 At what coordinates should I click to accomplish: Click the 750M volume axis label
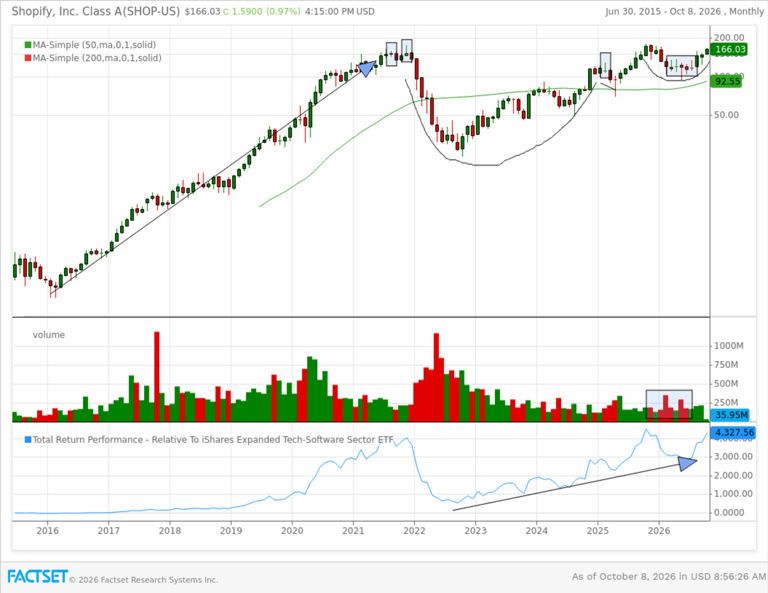[726, 365]
